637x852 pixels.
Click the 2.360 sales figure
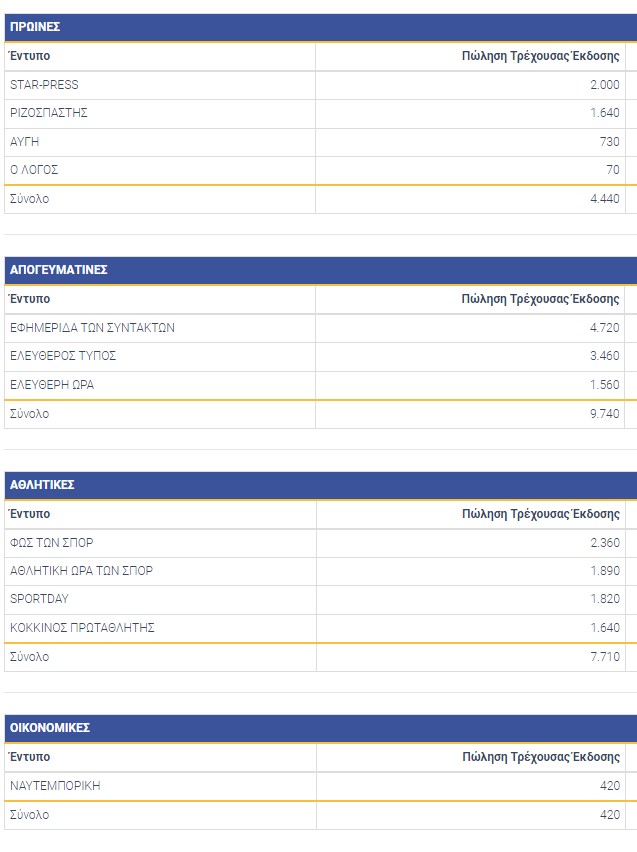[605, 543]
